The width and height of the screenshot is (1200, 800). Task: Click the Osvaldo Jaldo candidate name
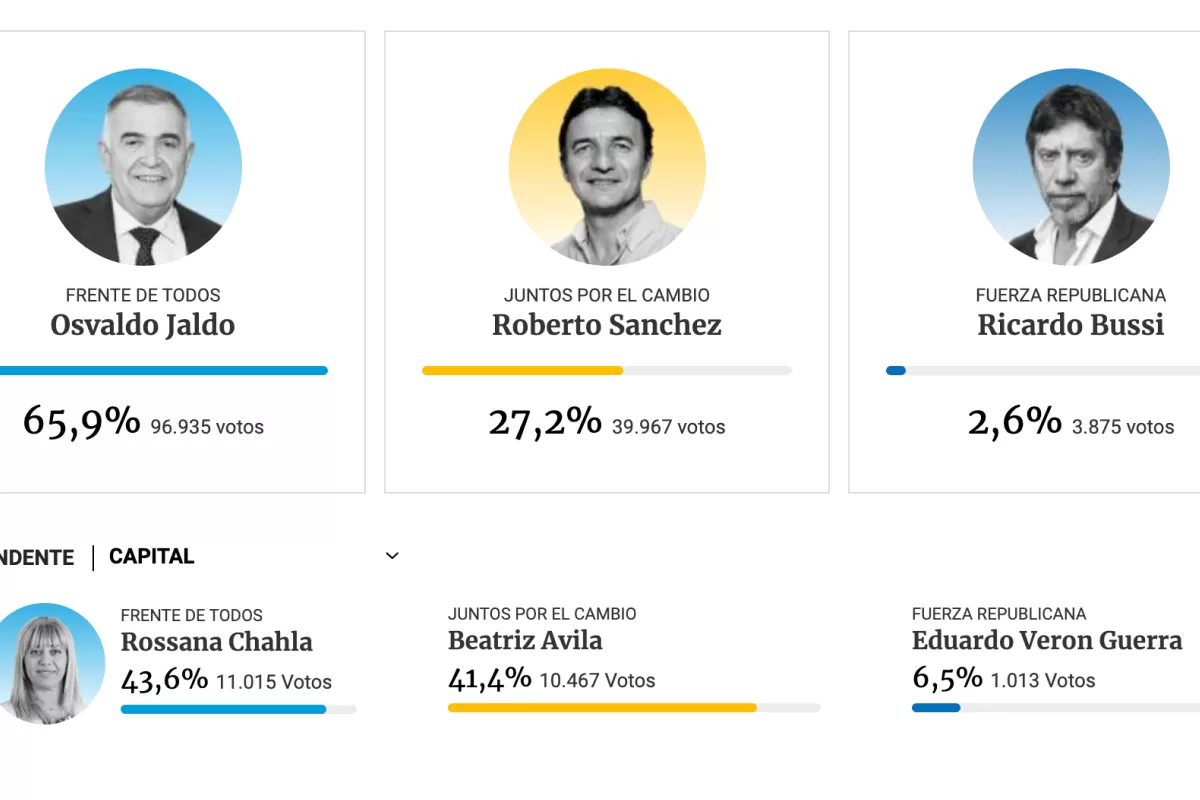click(x=143, y=325)
